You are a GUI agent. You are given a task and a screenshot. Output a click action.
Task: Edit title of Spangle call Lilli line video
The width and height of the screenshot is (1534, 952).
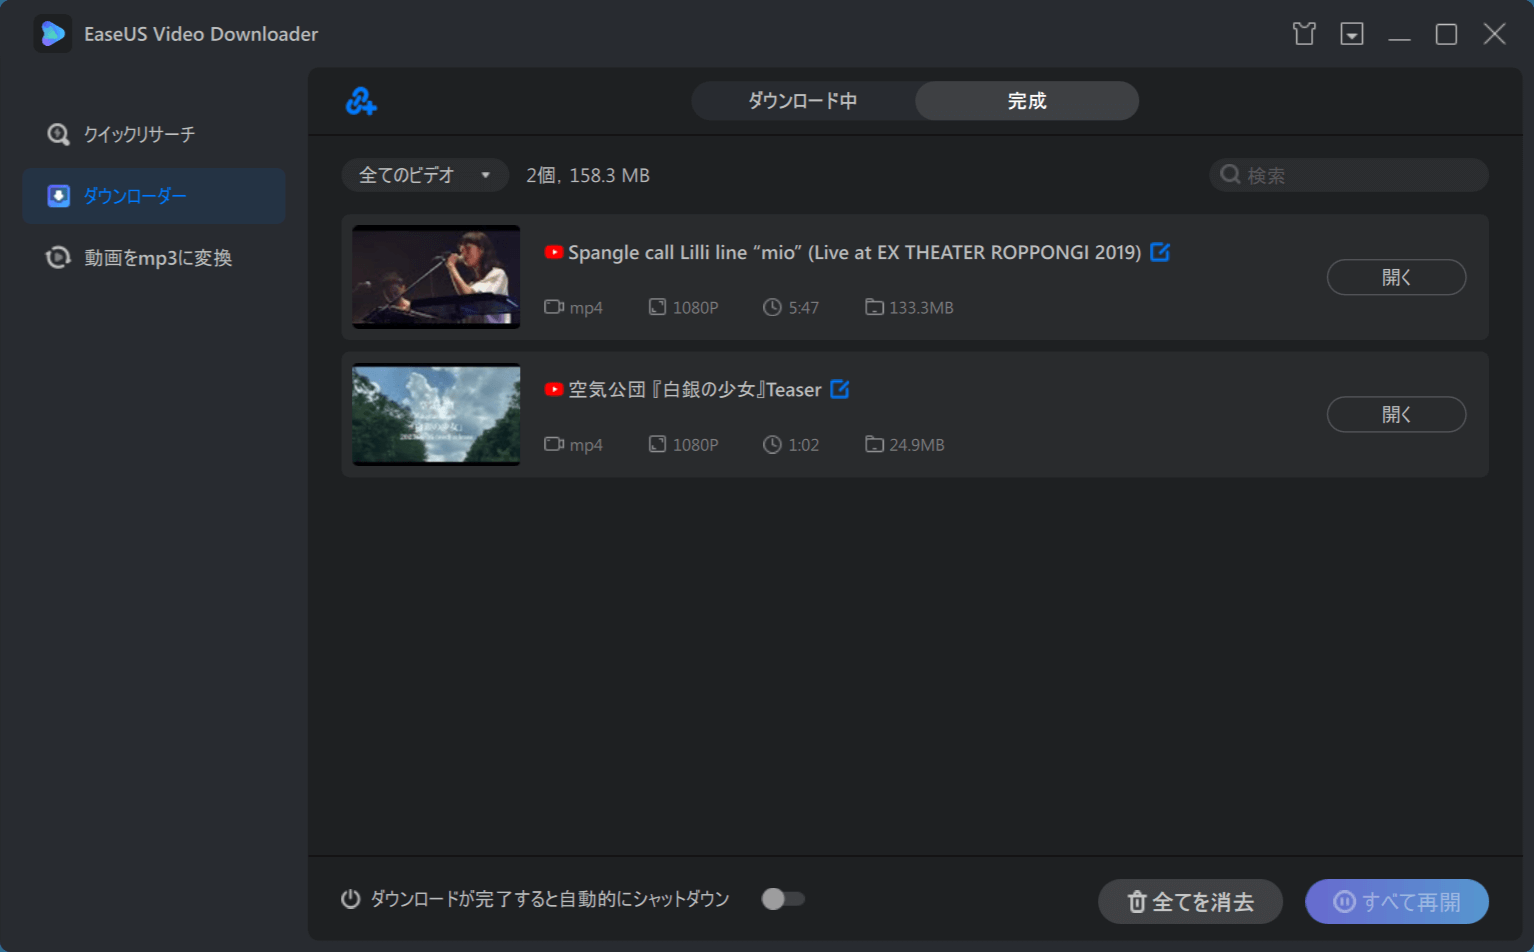(1160, 252)
